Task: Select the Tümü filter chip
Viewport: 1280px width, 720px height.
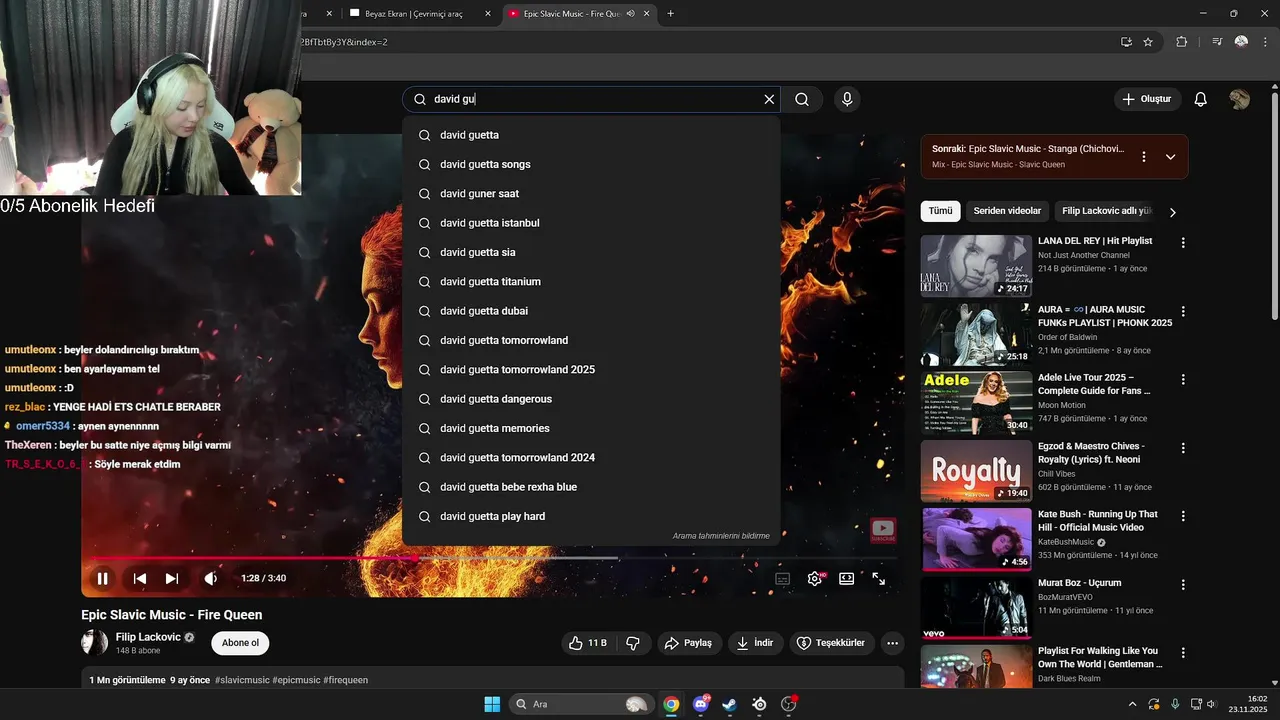Action: [x=940, y=211]
